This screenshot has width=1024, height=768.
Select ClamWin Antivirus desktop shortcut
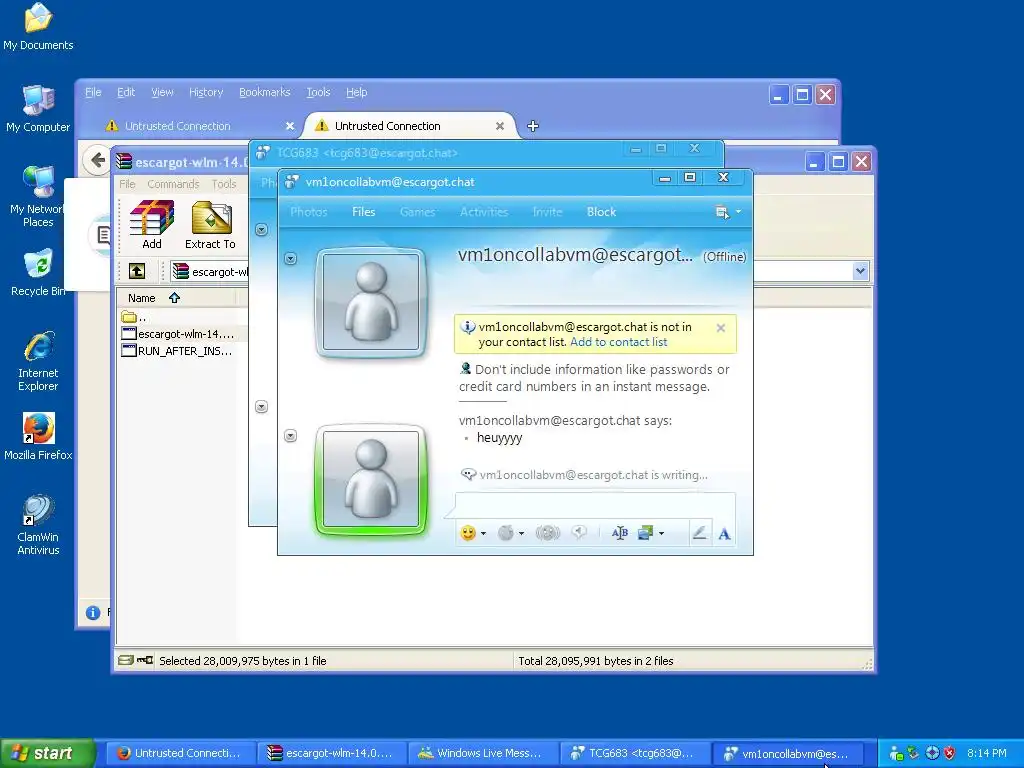coord(38,525)
